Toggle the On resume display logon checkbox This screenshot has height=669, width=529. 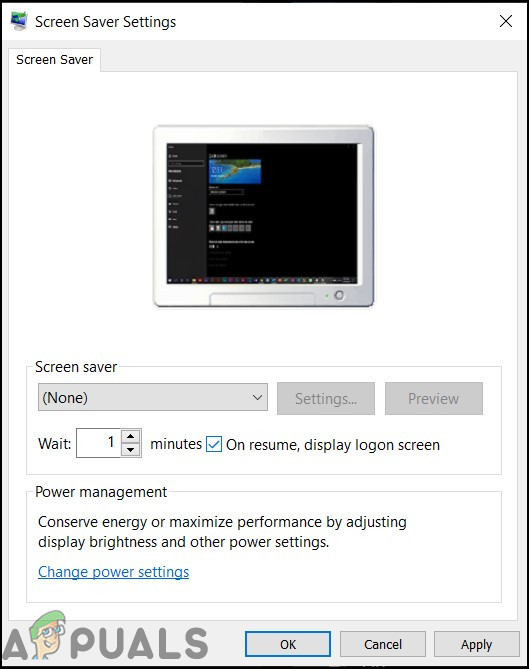(x=214, y=444)
